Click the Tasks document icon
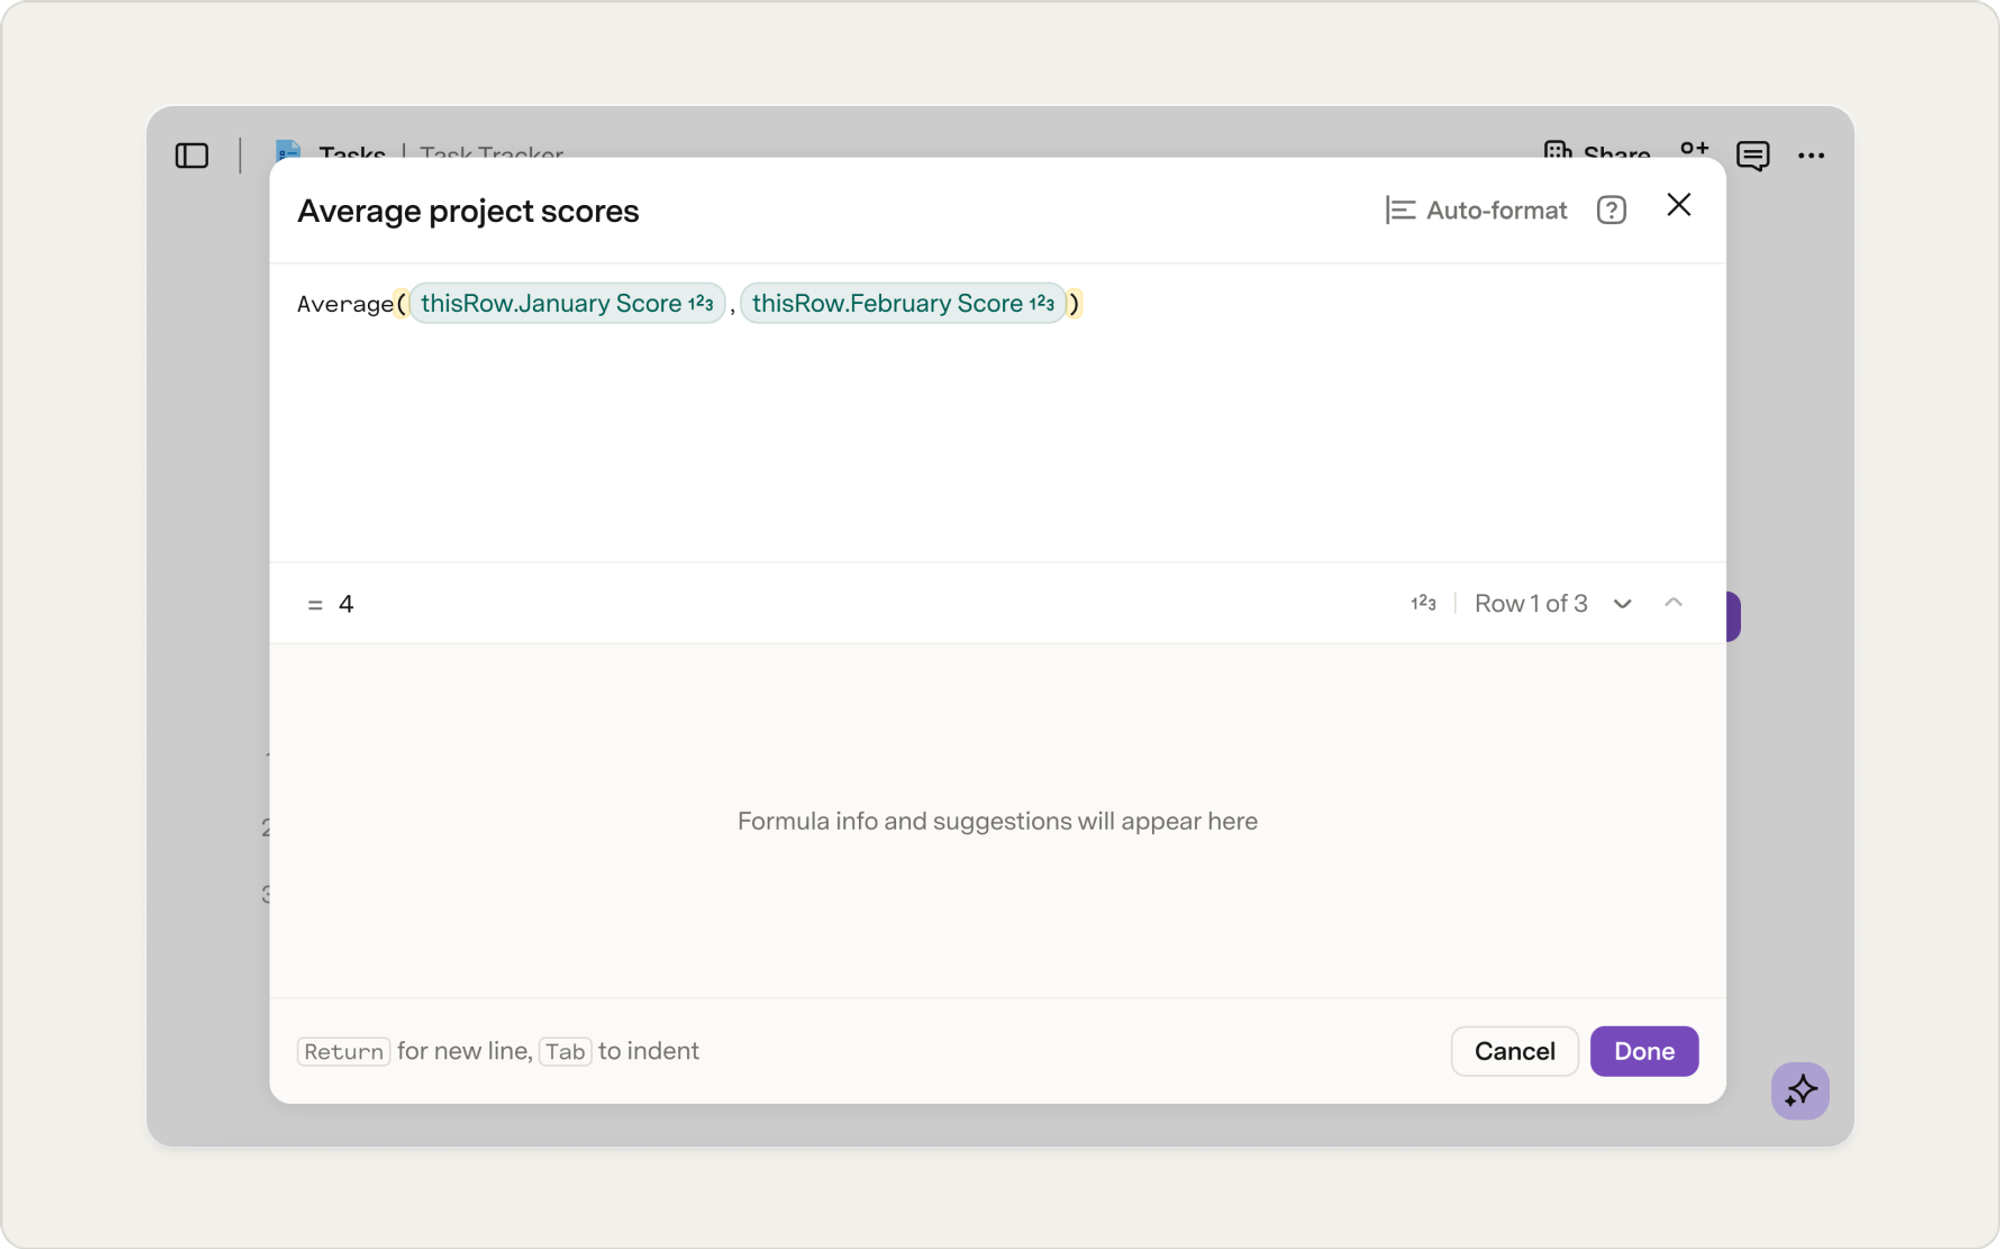2000x1249 pixels. [x=288, y=149]
